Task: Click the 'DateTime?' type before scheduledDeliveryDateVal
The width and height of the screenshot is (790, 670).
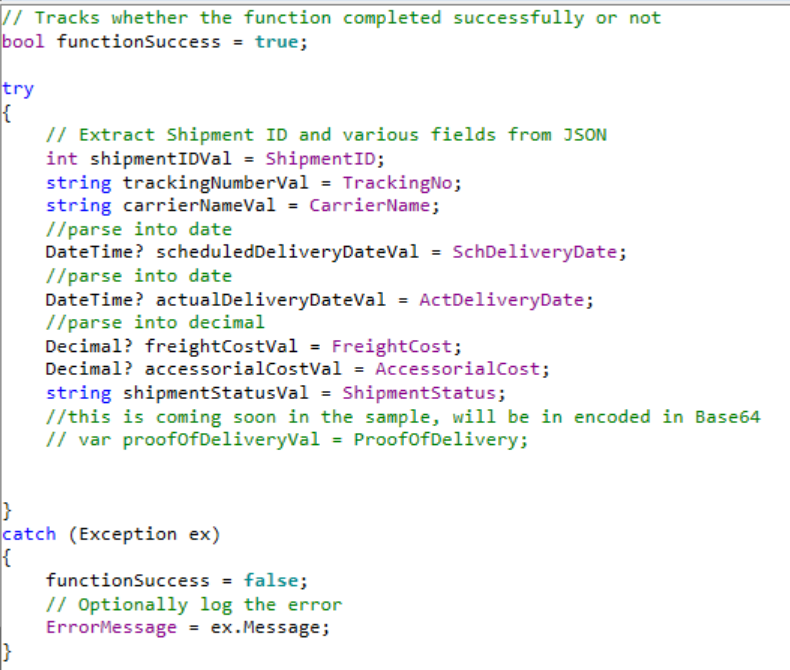Action: [95, 252]
